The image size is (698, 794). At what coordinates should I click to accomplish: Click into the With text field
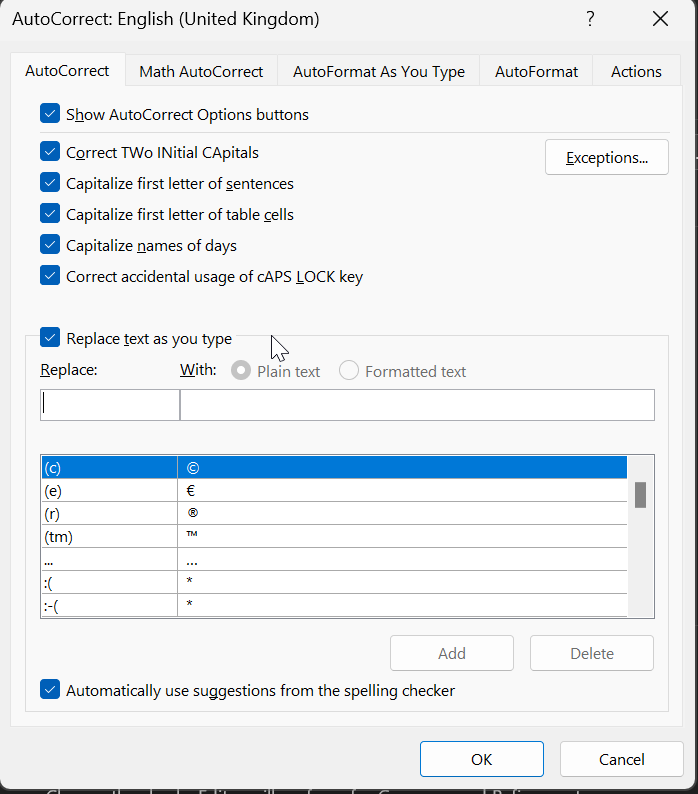[x=417, y=405]
